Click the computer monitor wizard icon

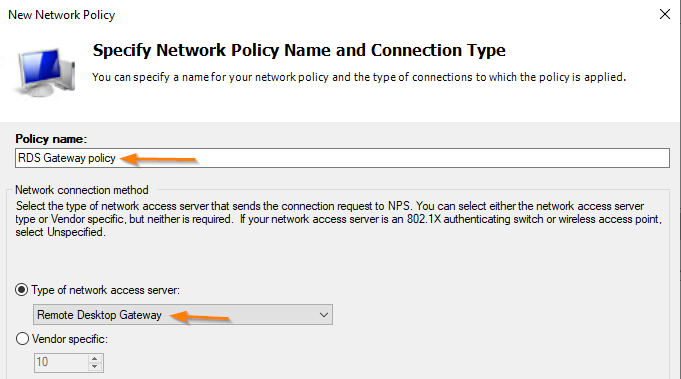[x=44, y=72]
